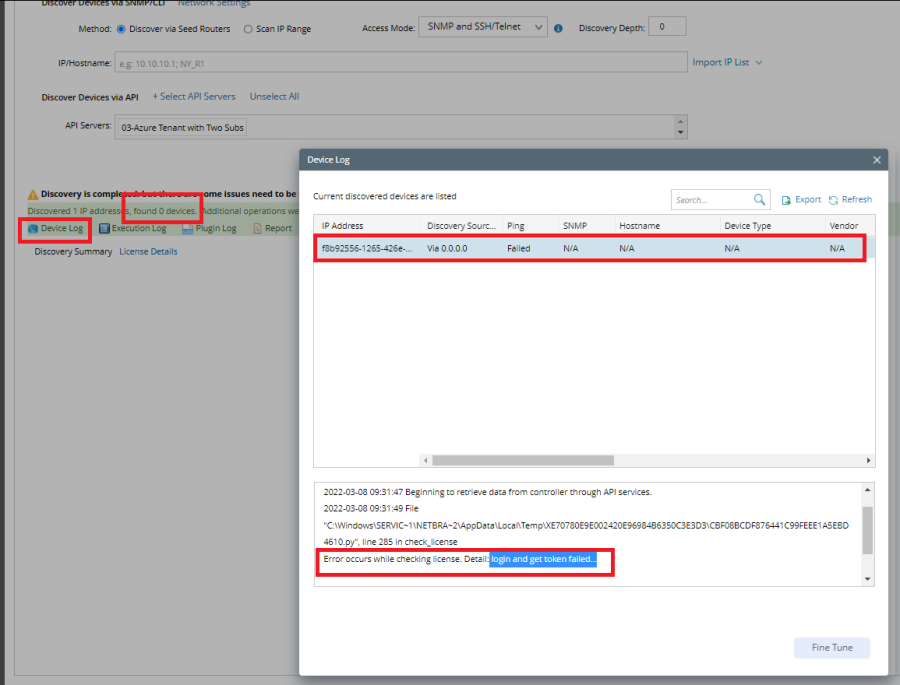The width and height of the screenshot is (900, 685).
Task: Click the Execution Log icon
Action: coord(103,228)
